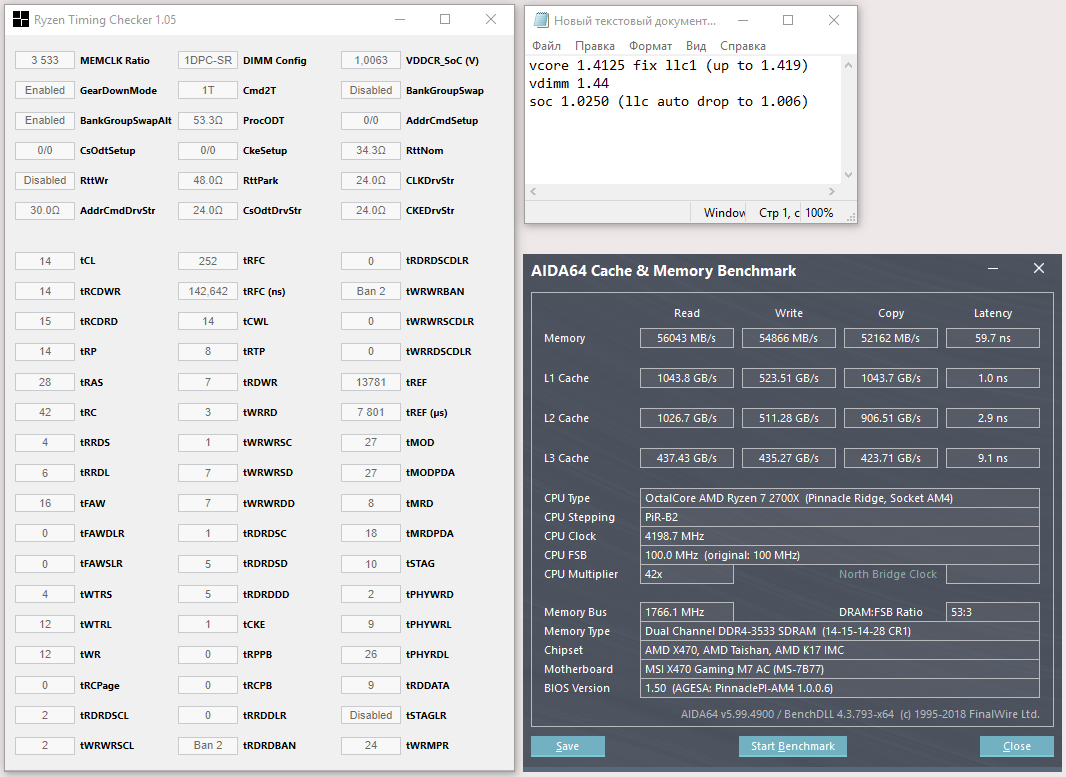Minimize the Ryzen Timing Checker window
1066x777 pixels.
tap(400, 20)
